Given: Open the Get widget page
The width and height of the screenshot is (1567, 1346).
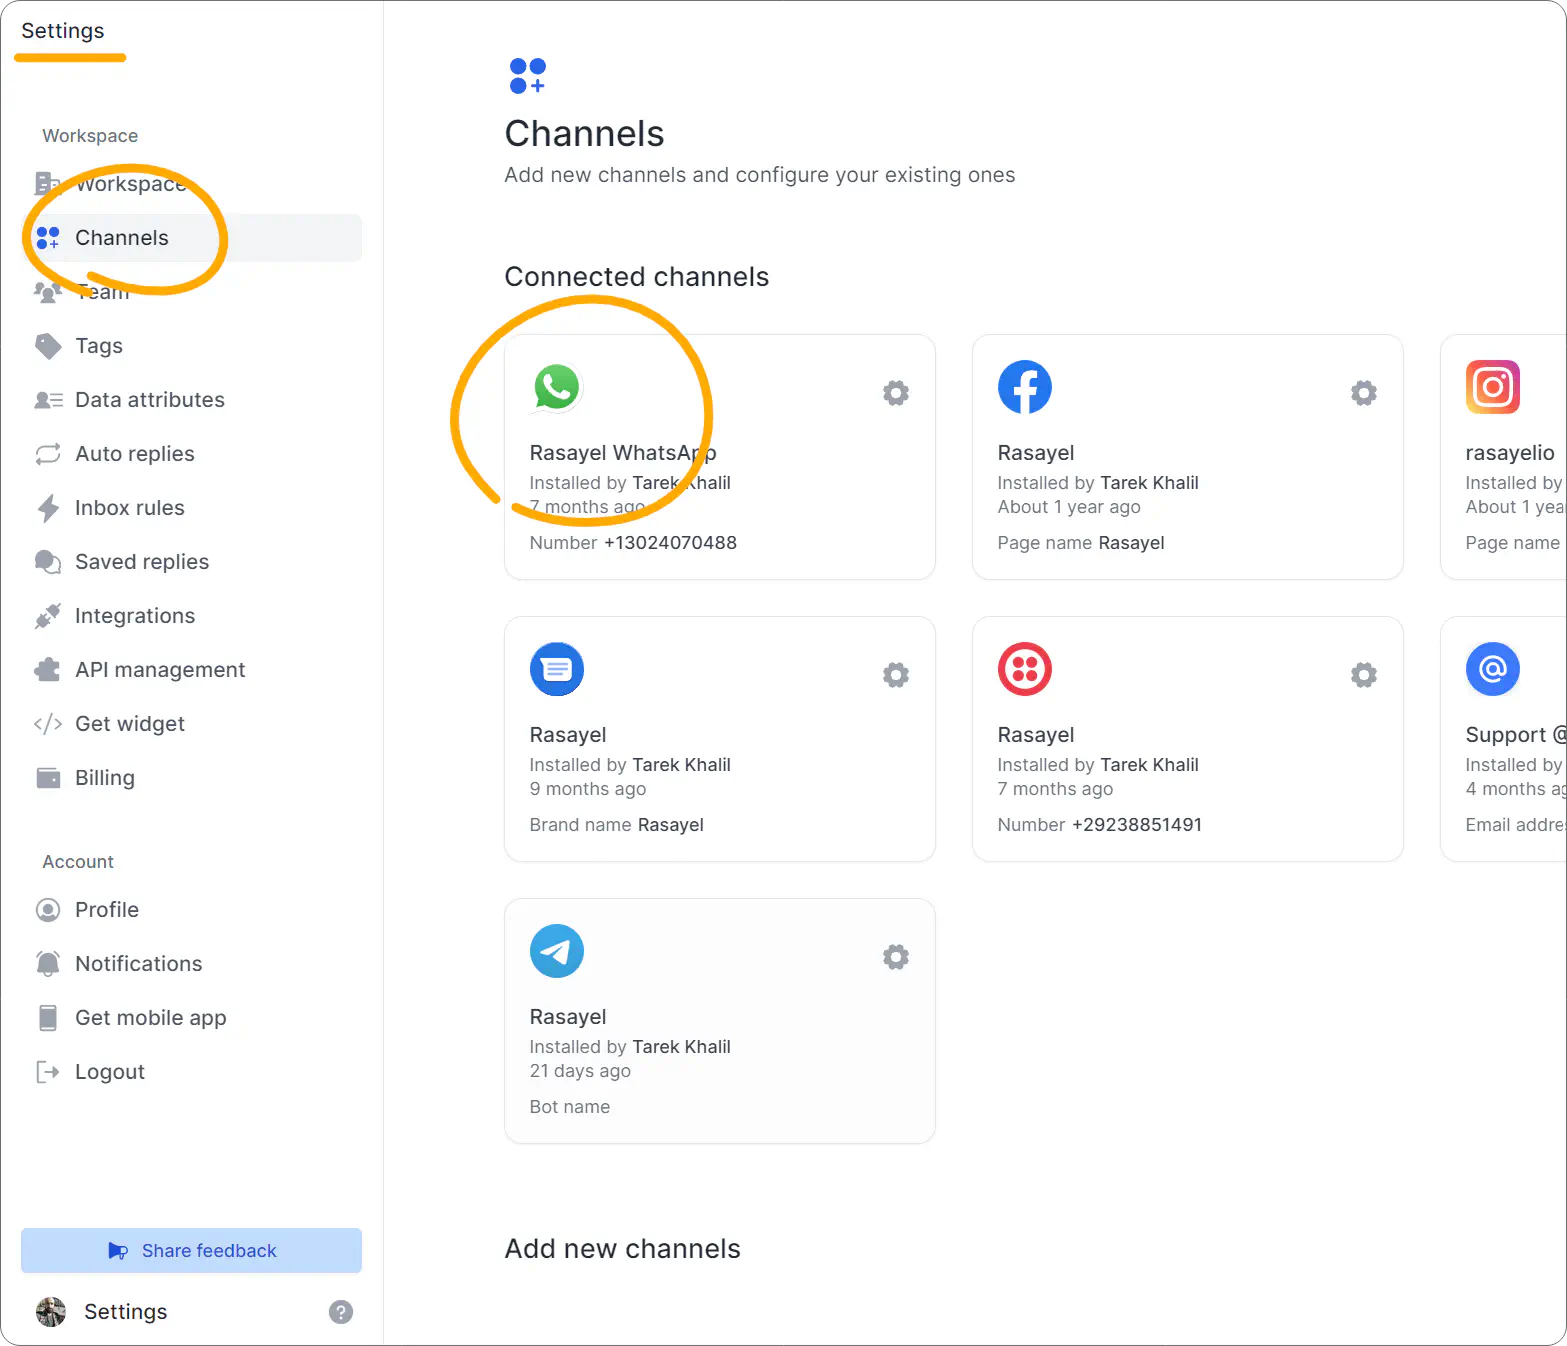Looking at the screenshot, I should pos(191,724).
